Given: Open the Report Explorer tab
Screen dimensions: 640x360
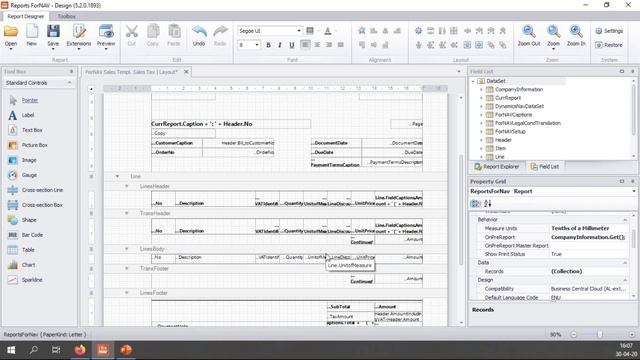Looking at the screenshot, I should tap(497, 167).
